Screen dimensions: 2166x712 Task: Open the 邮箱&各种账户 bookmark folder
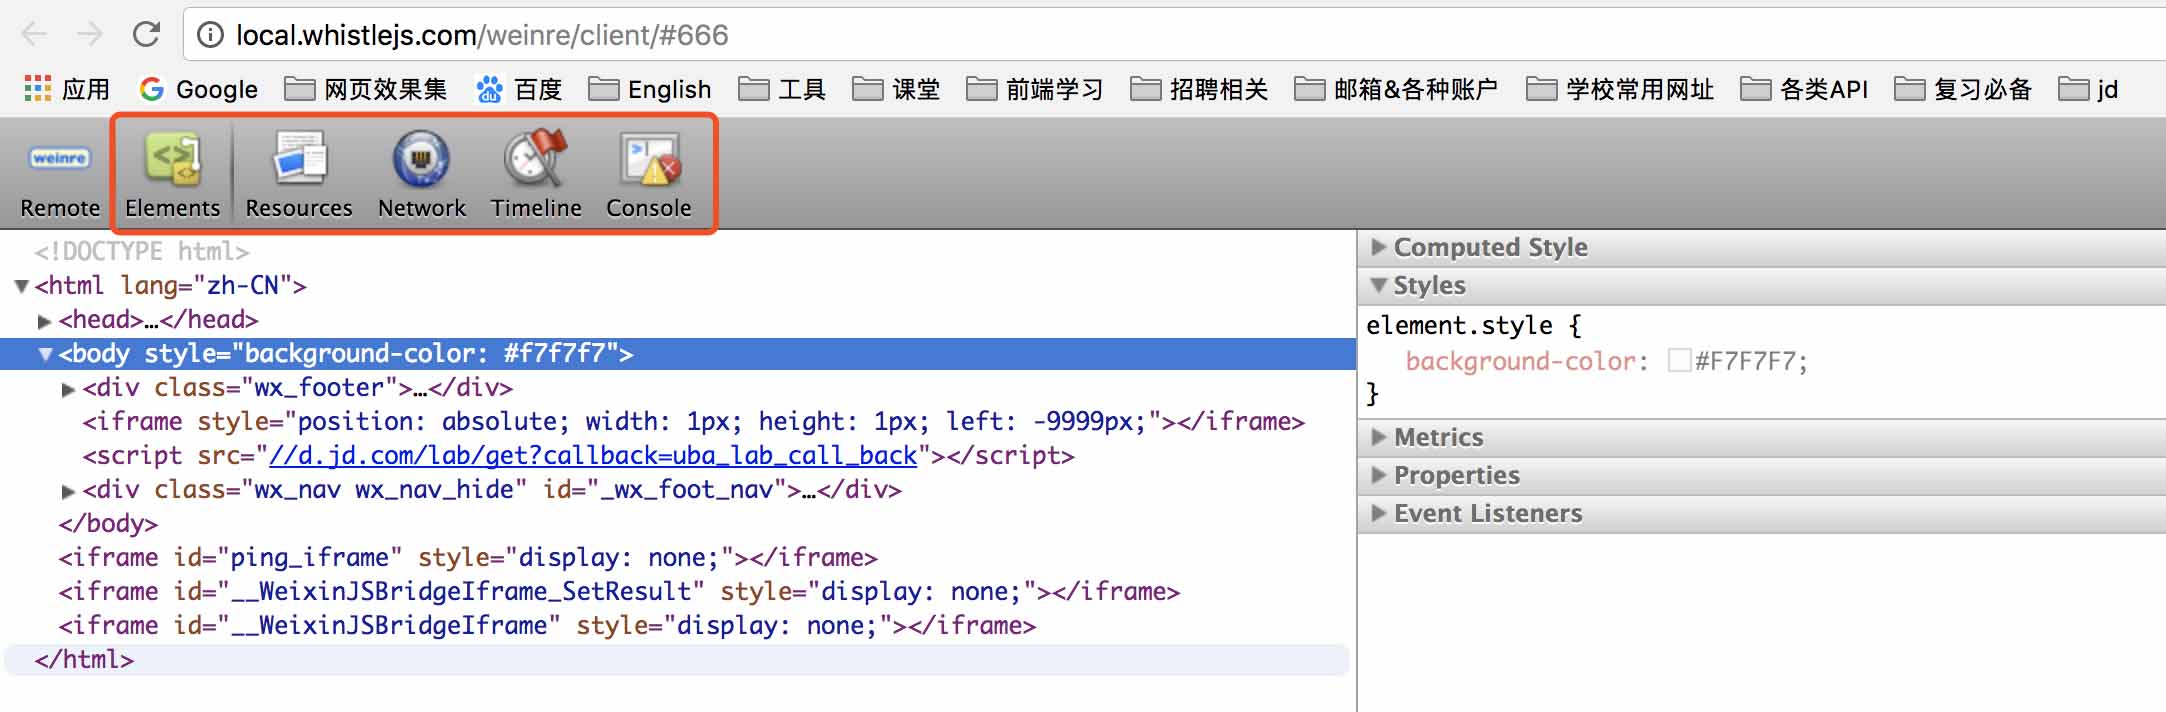tap(1396, 89)
